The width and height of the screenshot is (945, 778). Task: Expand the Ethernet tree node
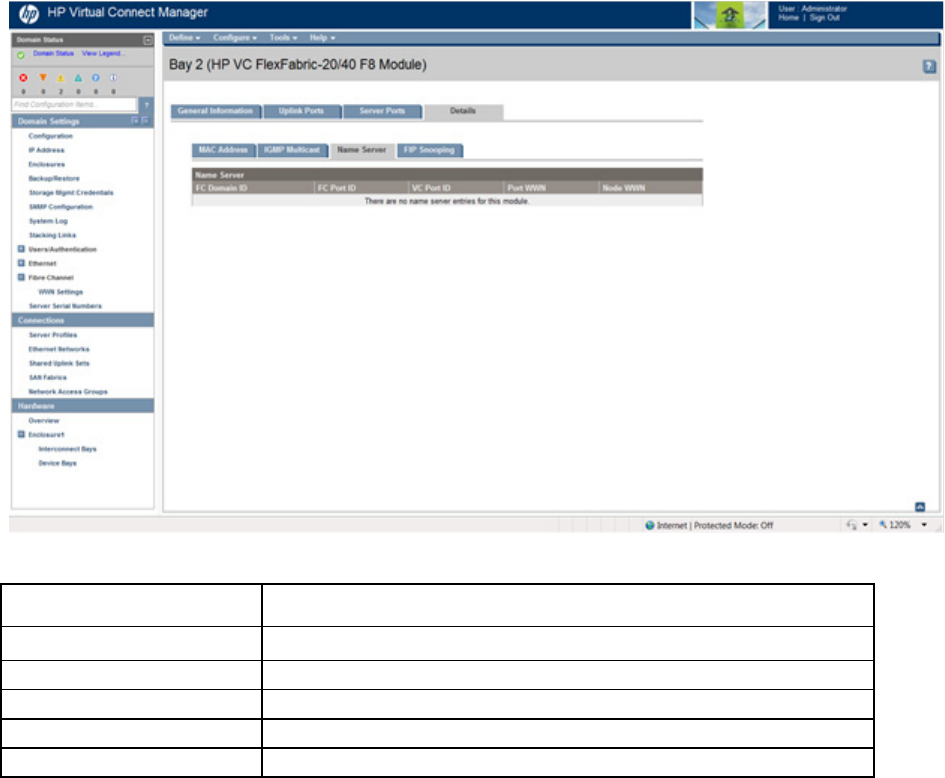point(21,263)
